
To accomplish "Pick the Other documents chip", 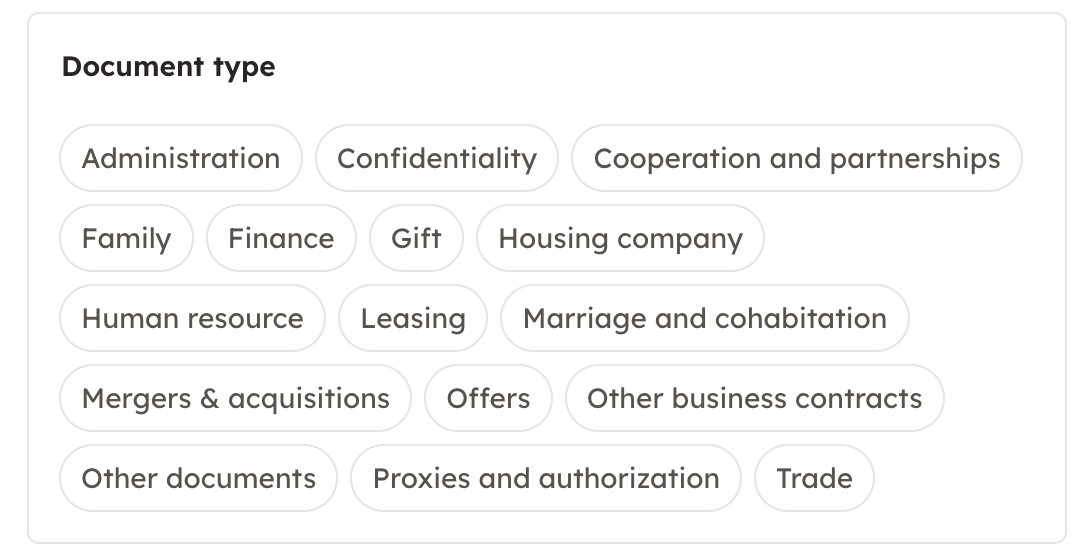I will coord(198,478).
